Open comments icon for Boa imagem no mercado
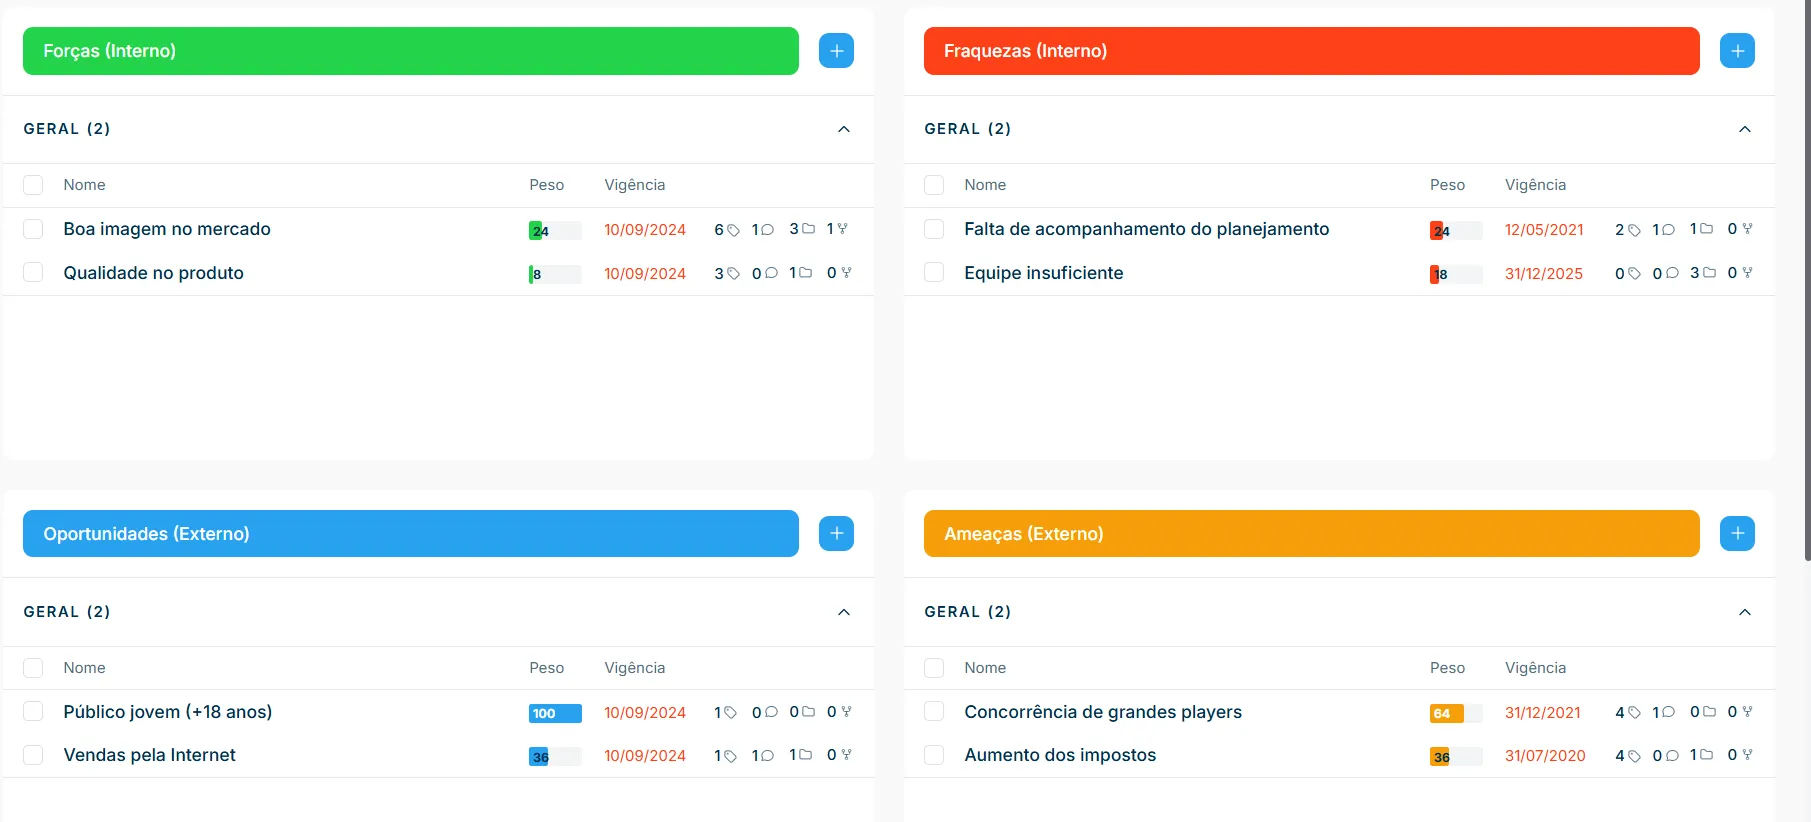Image resolution: width=1811 pixels, height=822 pixels. click(x=767, y=230)
